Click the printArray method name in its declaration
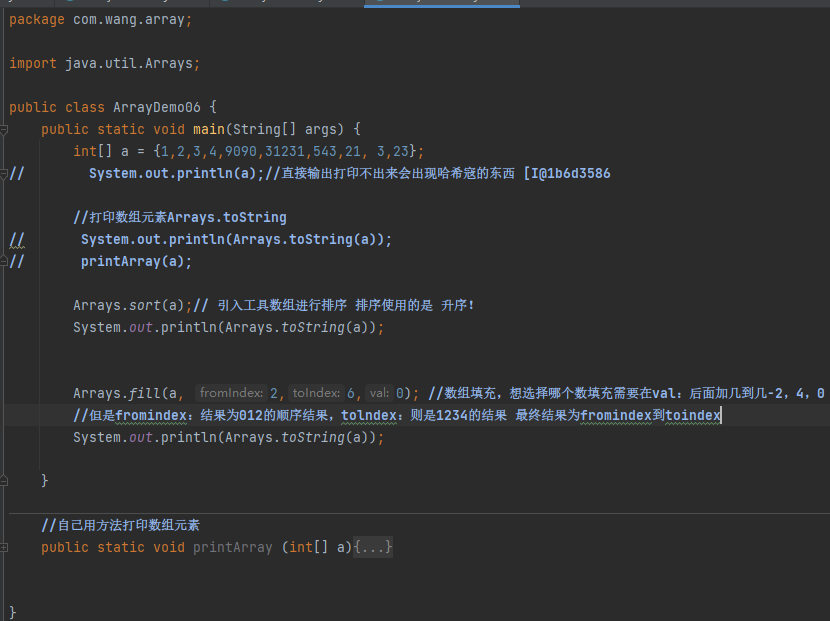Image resolution: width=830 pixels, height=621 pixels. pyautogui.click(x=232, y=548)
